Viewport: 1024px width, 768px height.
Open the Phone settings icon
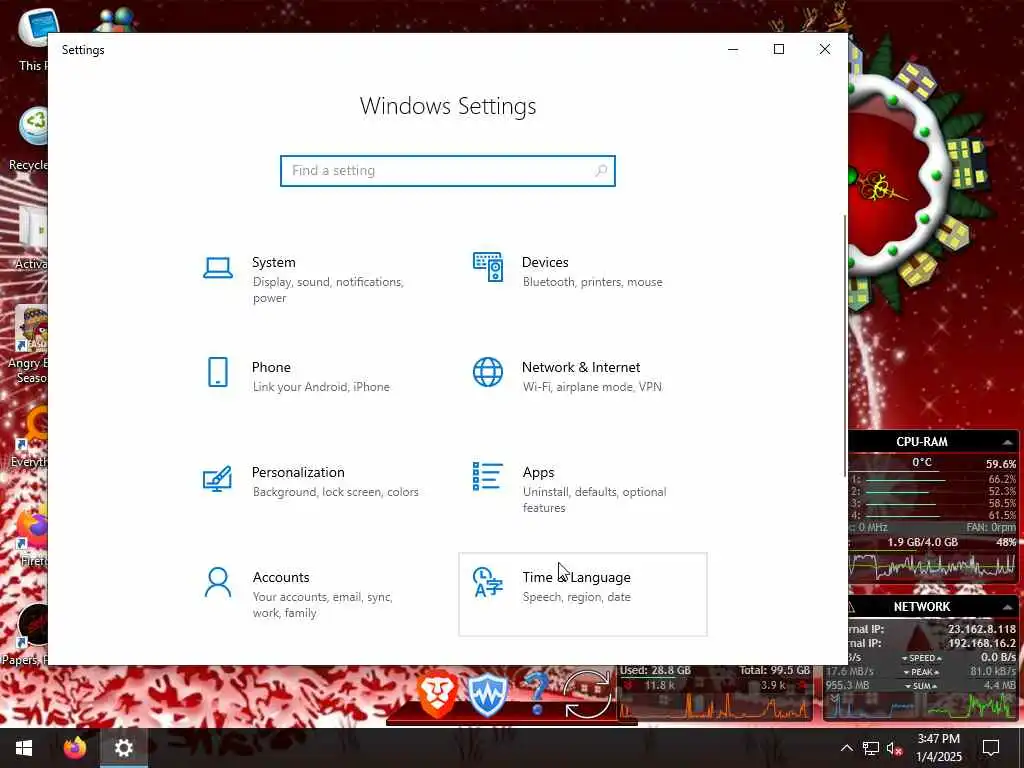(x=217, y=372)
